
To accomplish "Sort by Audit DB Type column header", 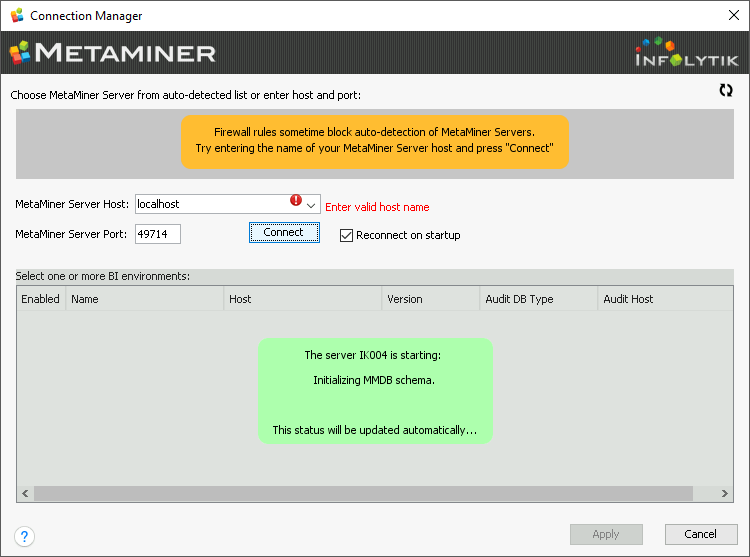I will (539, 299).
